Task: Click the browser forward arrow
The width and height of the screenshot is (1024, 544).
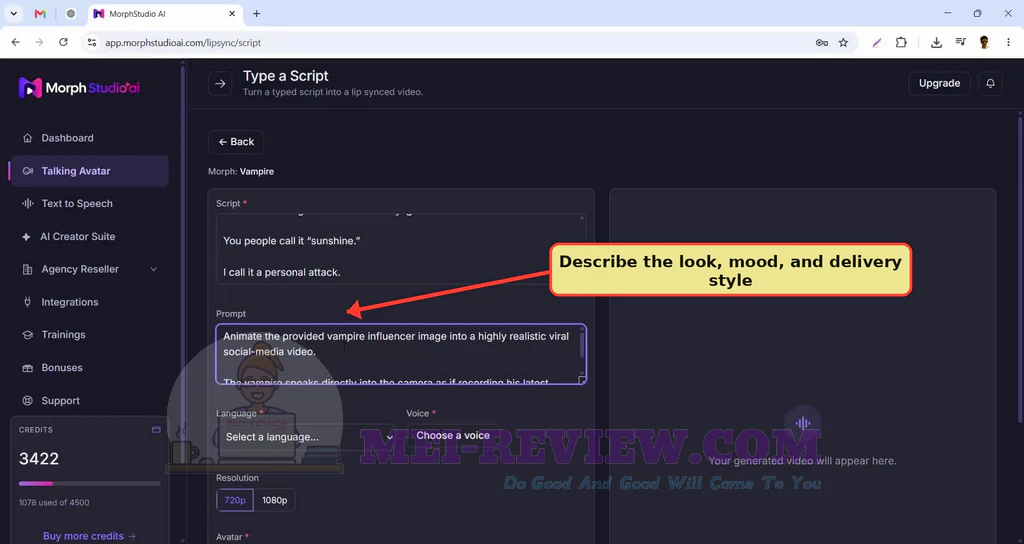Action: (x=39, y=42)
